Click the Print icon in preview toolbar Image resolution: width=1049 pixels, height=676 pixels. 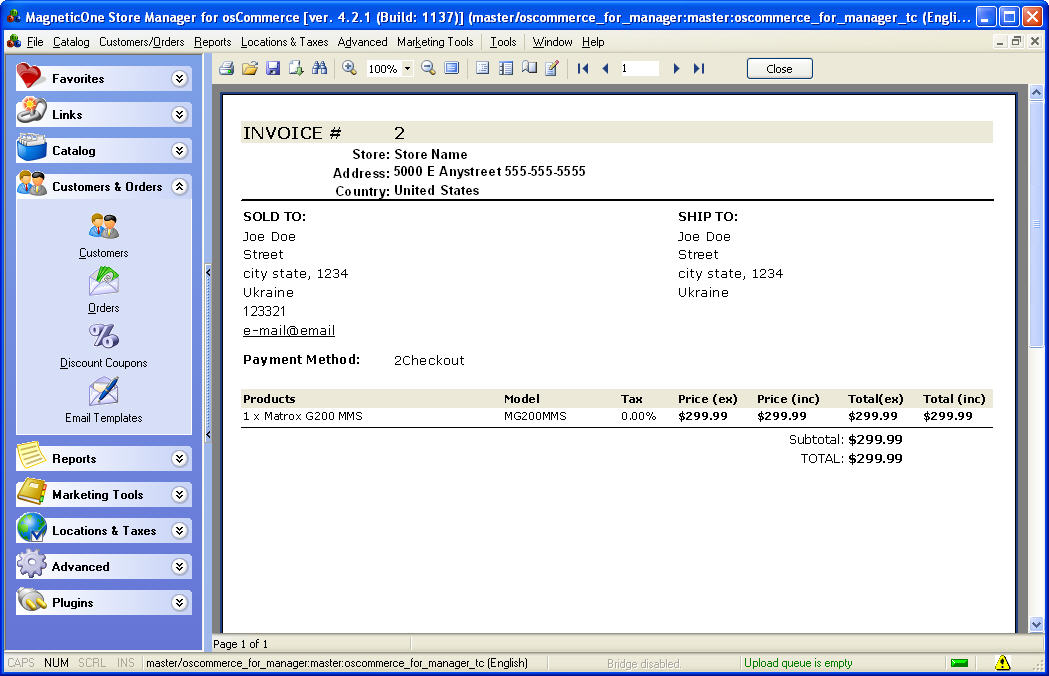point(226,68)
